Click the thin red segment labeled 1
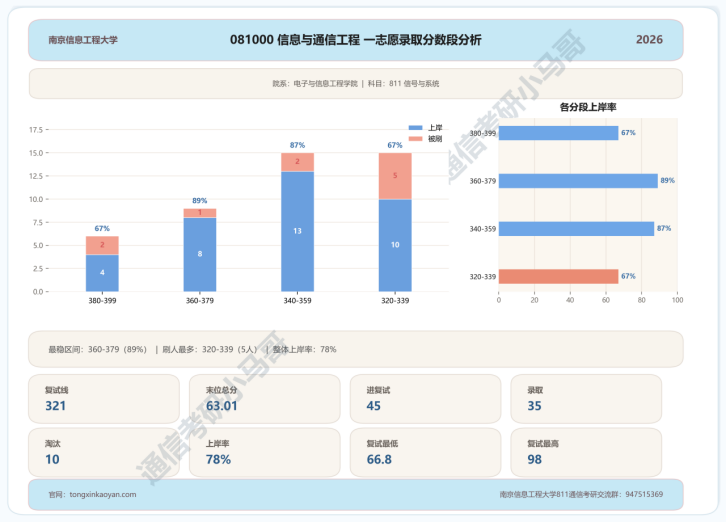The height and width of the screenshot is (522, 726). click(200, 213)
